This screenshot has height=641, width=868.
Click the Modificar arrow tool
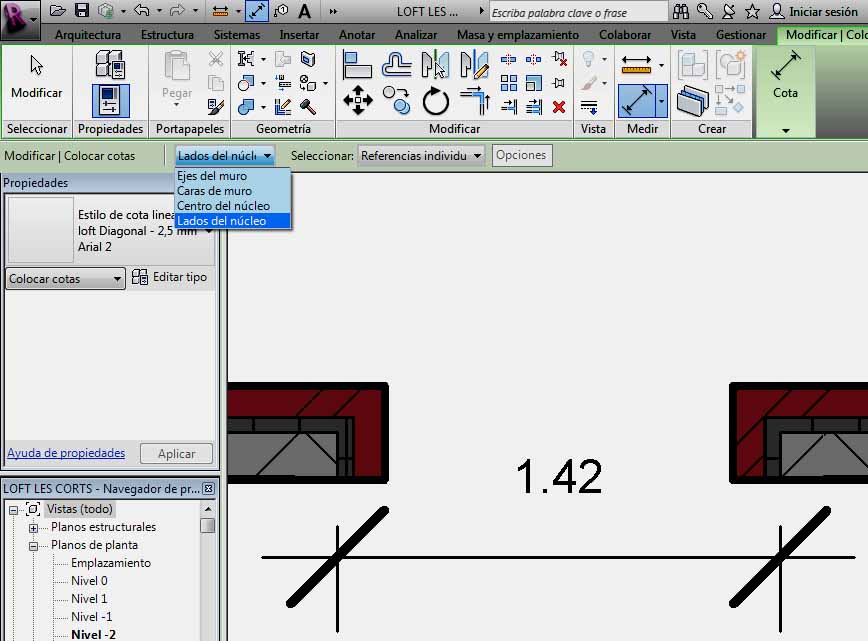point(36,78)
